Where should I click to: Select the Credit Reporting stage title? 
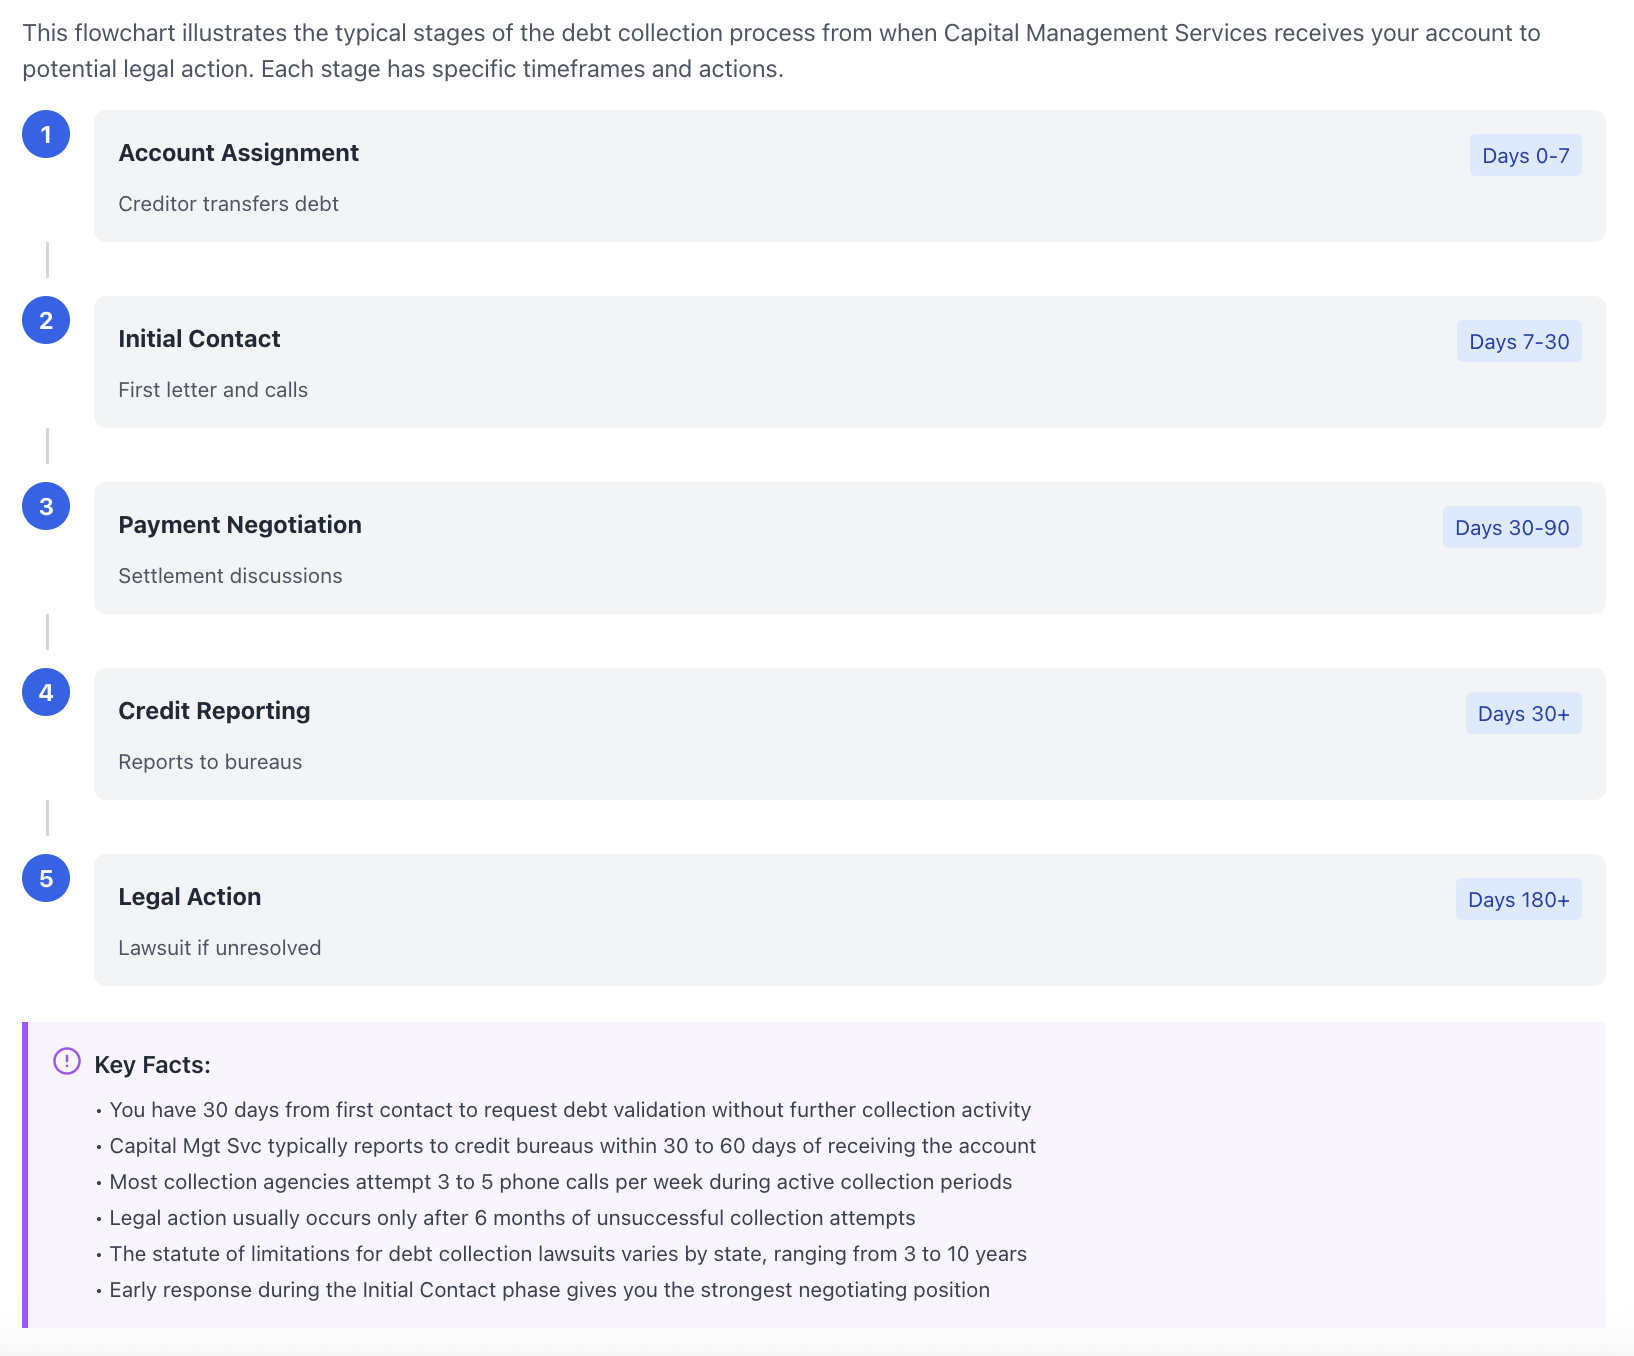coord(214,711)
